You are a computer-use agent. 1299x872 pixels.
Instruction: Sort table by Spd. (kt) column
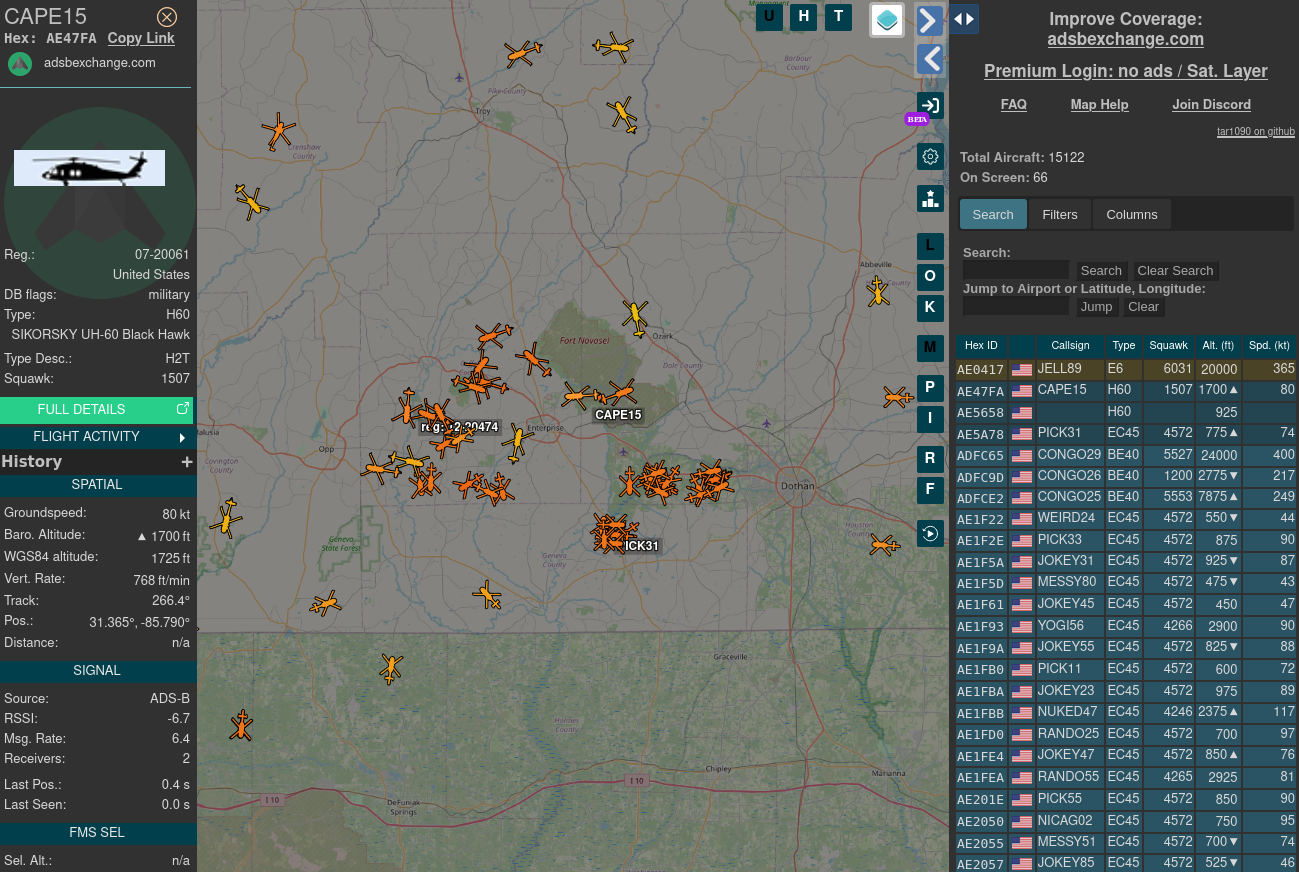[1269, 345]
